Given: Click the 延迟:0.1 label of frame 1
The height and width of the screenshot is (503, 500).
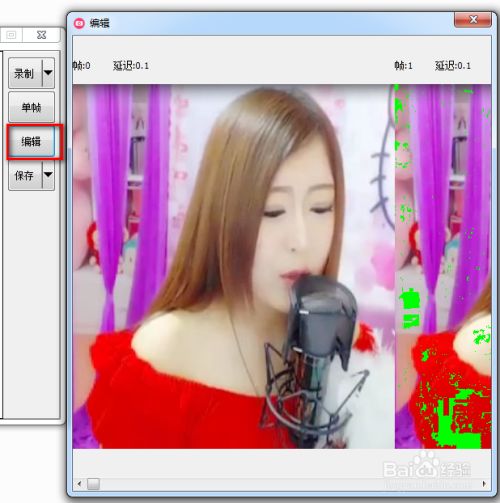Looking at the screenshot, I should [453, 66].
